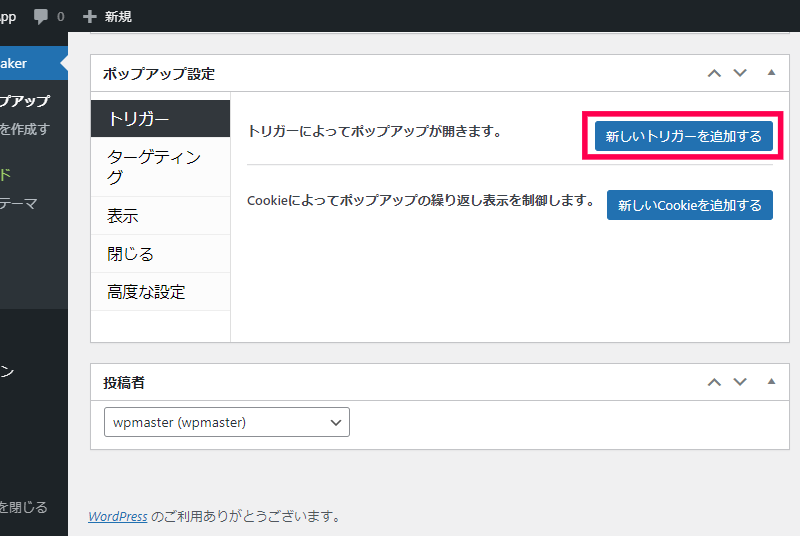This screenshot has height=536, width=800.
Task: Open the 閉じる settings tab
Action: coord(160,254)
